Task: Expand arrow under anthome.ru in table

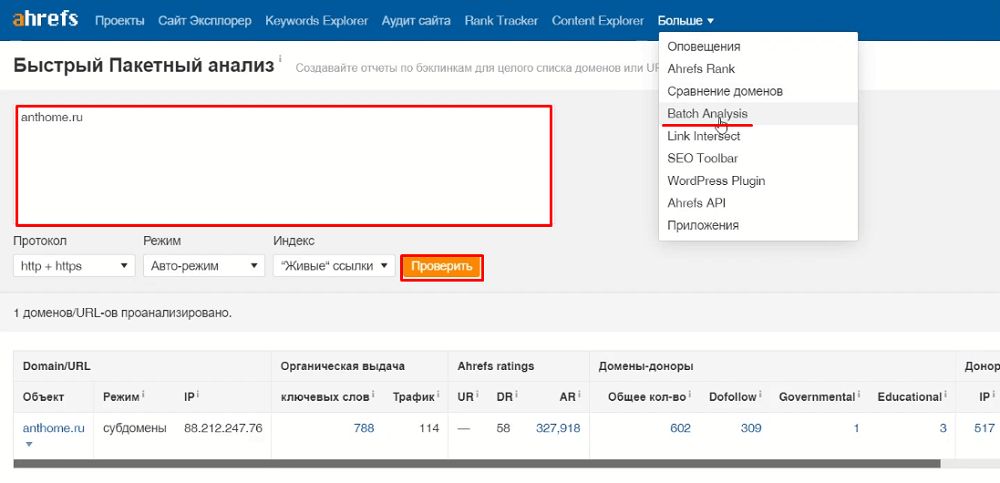Action: pos(28,444)
